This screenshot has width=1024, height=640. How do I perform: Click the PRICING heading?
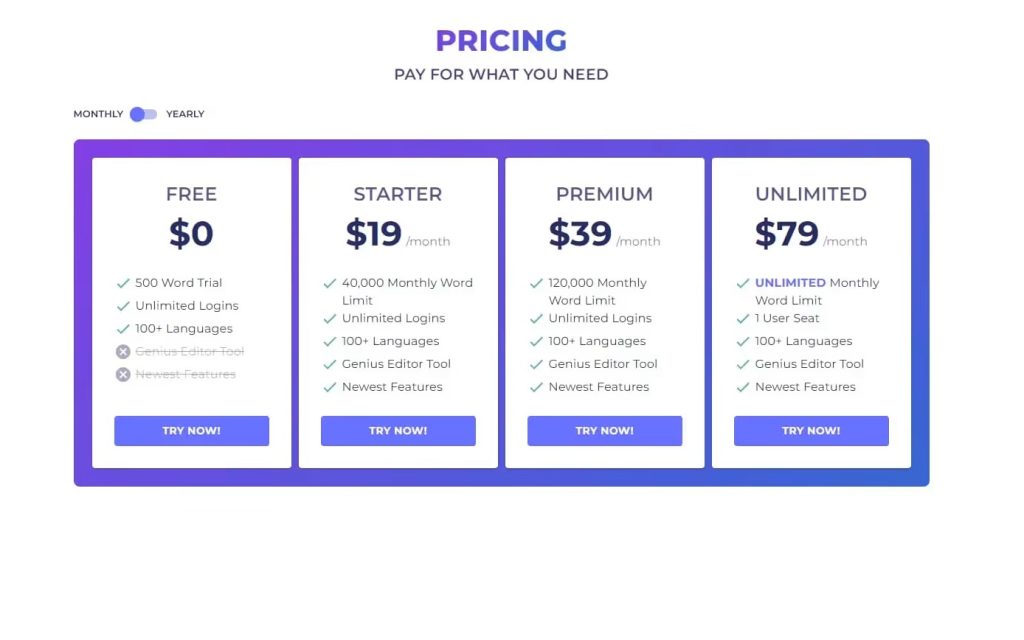tap(501, 41)
